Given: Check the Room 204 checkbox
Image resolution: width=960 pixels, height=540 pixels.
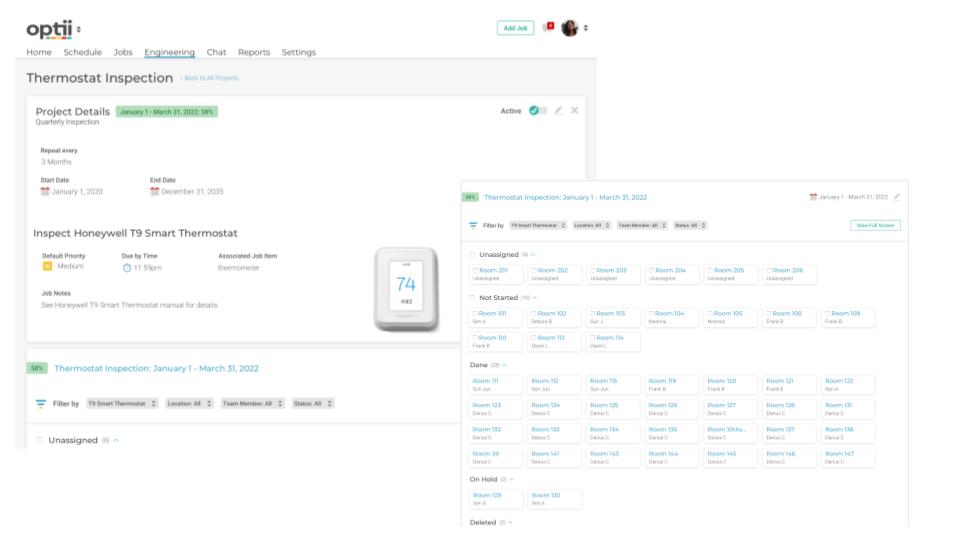Looking at the screenshot, I should pos(651,270).
